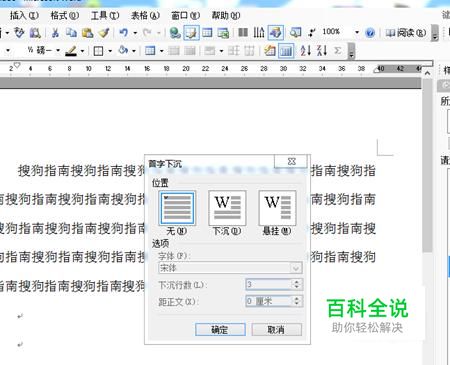The image size is (450, 365).
Task: Click the undo arrow icon
Action: coord(124,33)
